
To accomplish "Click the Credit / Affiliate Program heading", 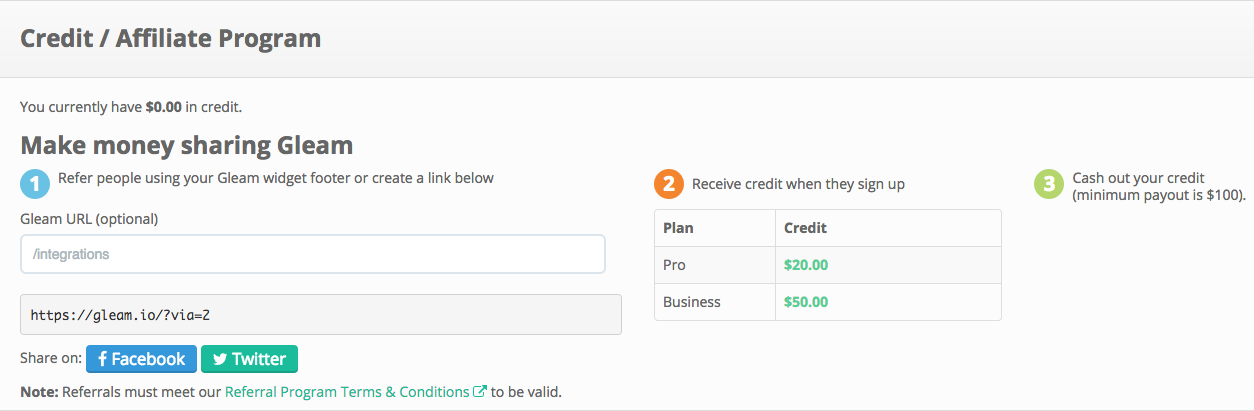I will pyautogui.click(x=170, y=39).
